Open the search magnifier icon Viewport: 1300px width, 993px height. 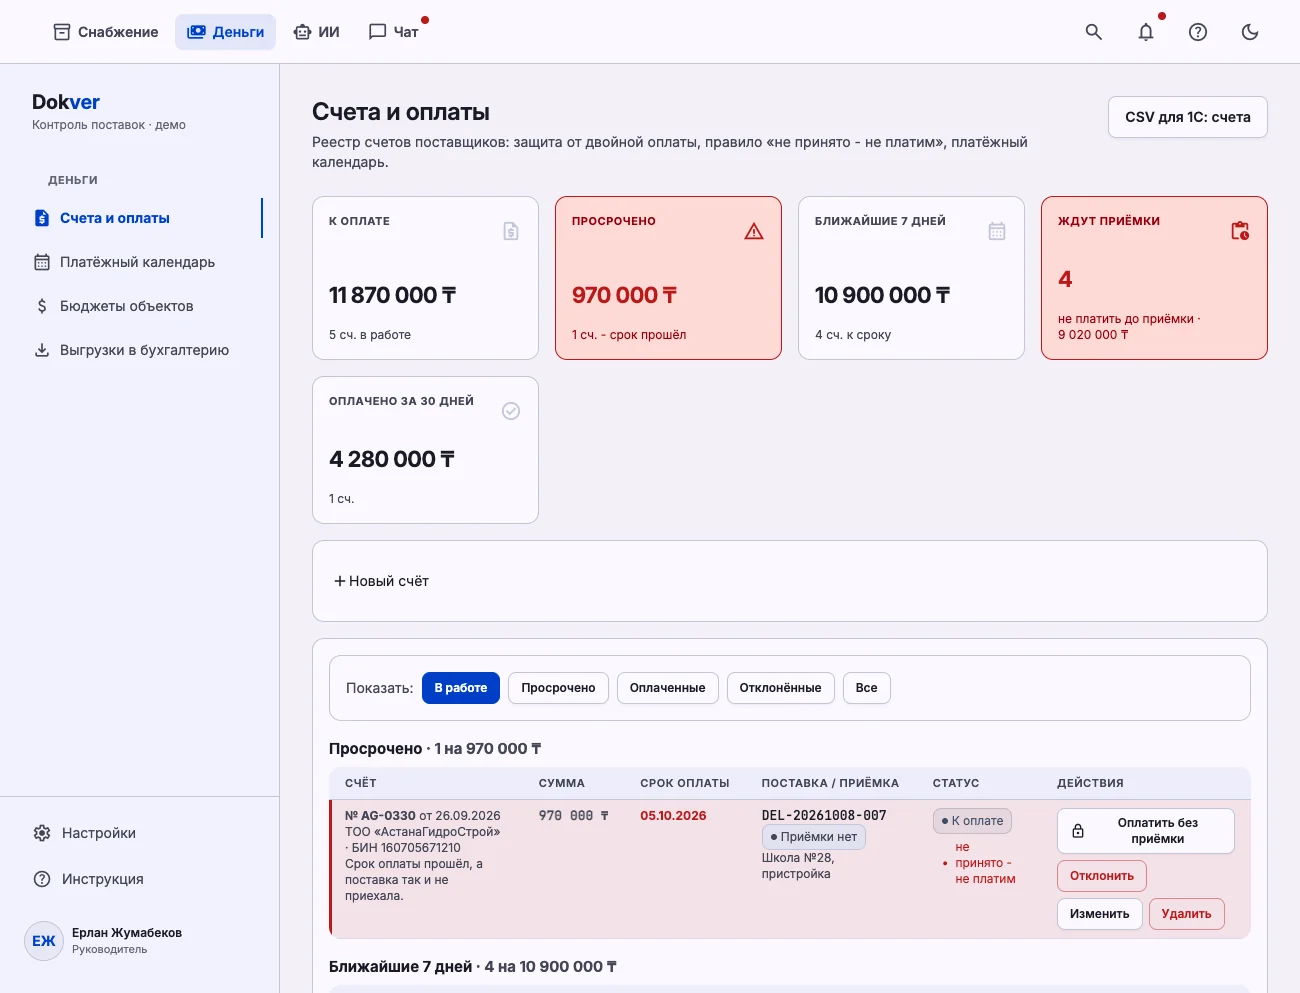(x=1094, y=32)
